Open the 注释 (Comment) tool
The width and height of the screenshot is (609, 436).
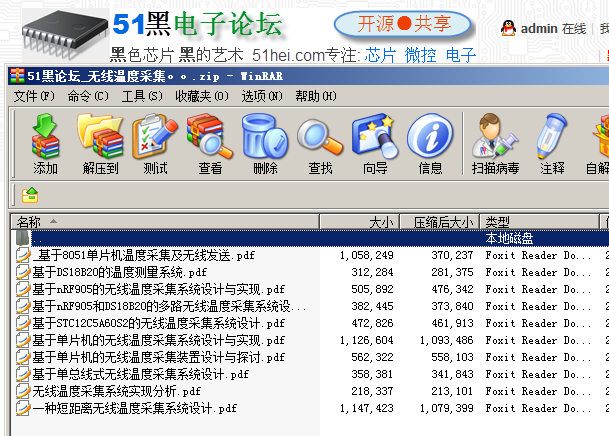[552, 144]
